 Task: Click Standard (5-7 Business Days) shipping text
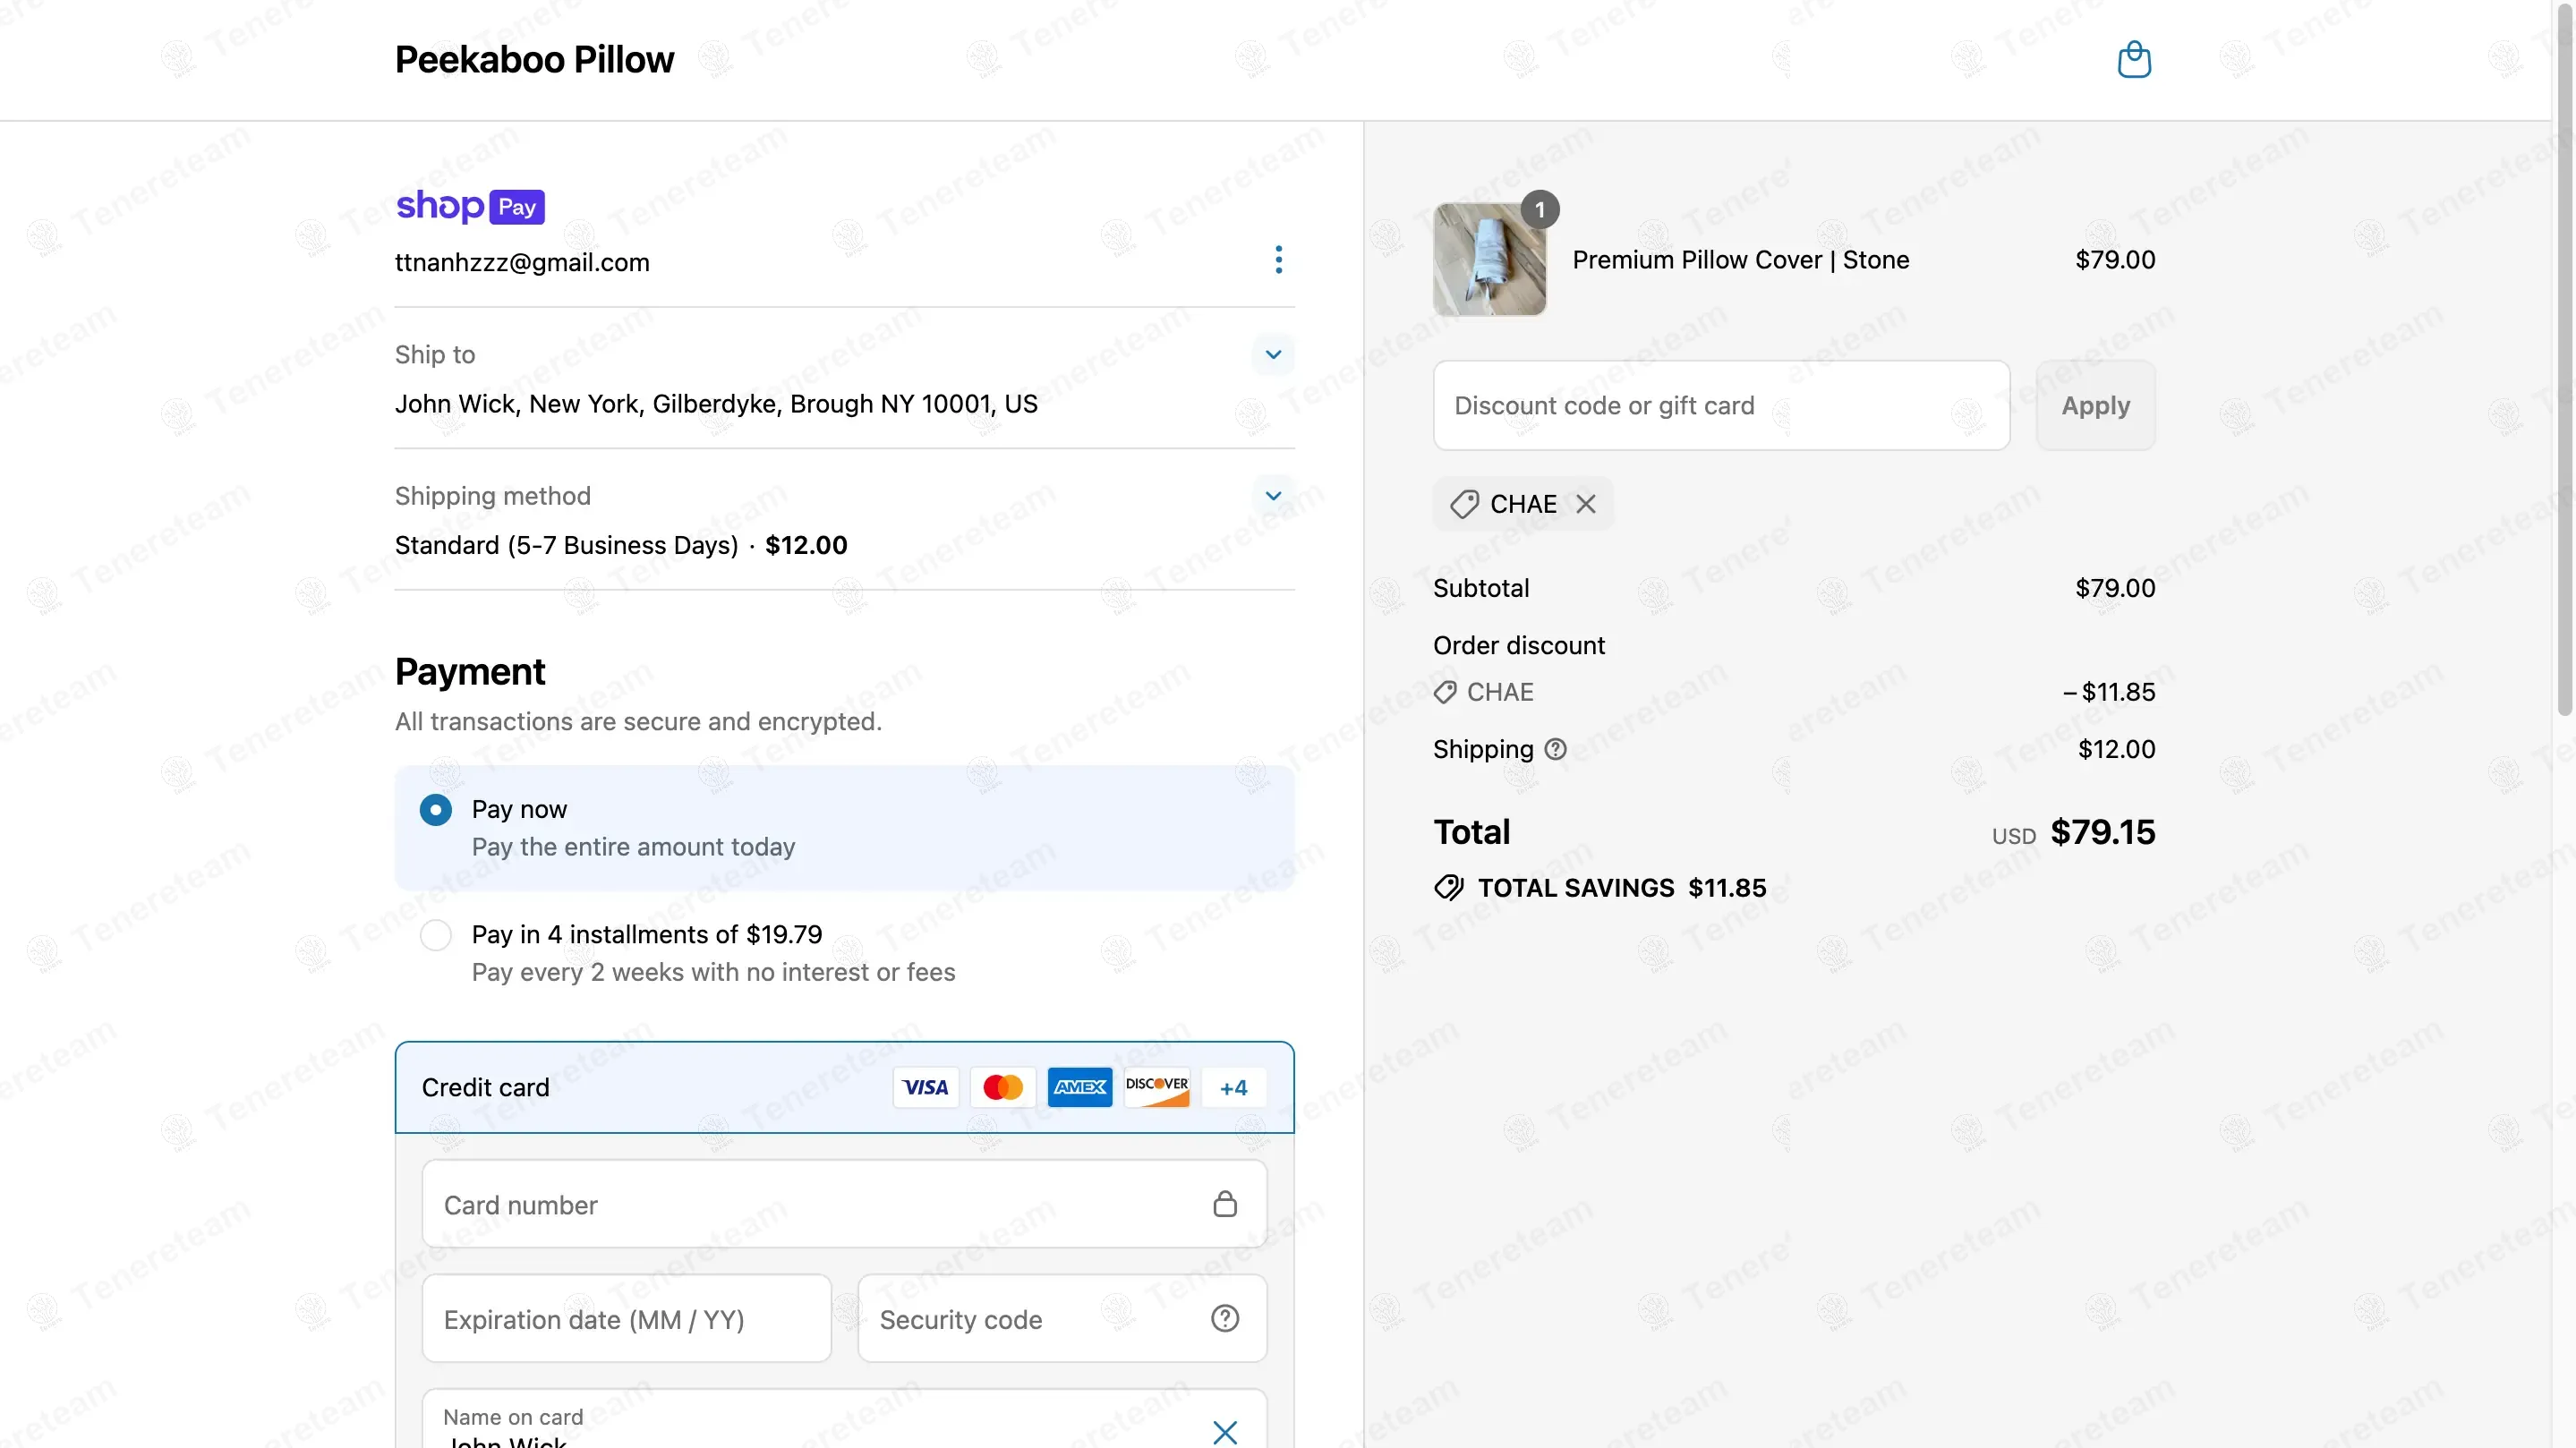click(566, 545)
